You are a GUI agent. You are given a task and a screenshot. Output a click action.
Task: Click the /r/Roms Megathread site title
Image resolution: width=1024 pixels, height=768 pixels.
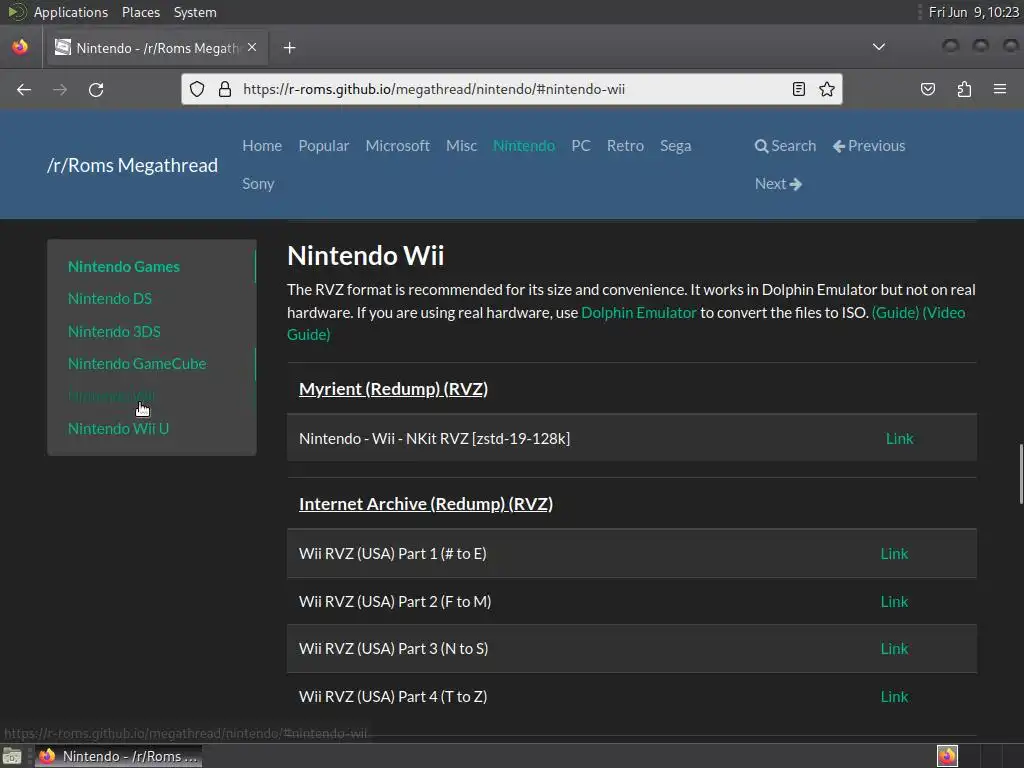(133, 165)
